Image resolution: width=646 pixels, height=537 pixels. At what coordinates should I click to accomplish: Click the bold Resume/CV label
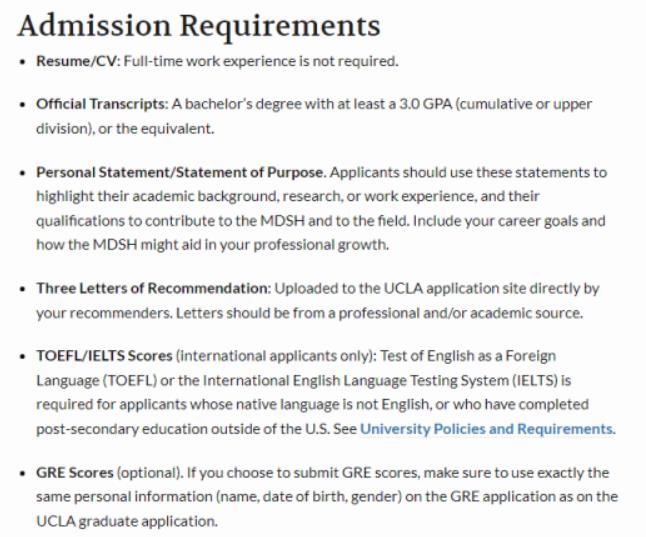point(78,61)
